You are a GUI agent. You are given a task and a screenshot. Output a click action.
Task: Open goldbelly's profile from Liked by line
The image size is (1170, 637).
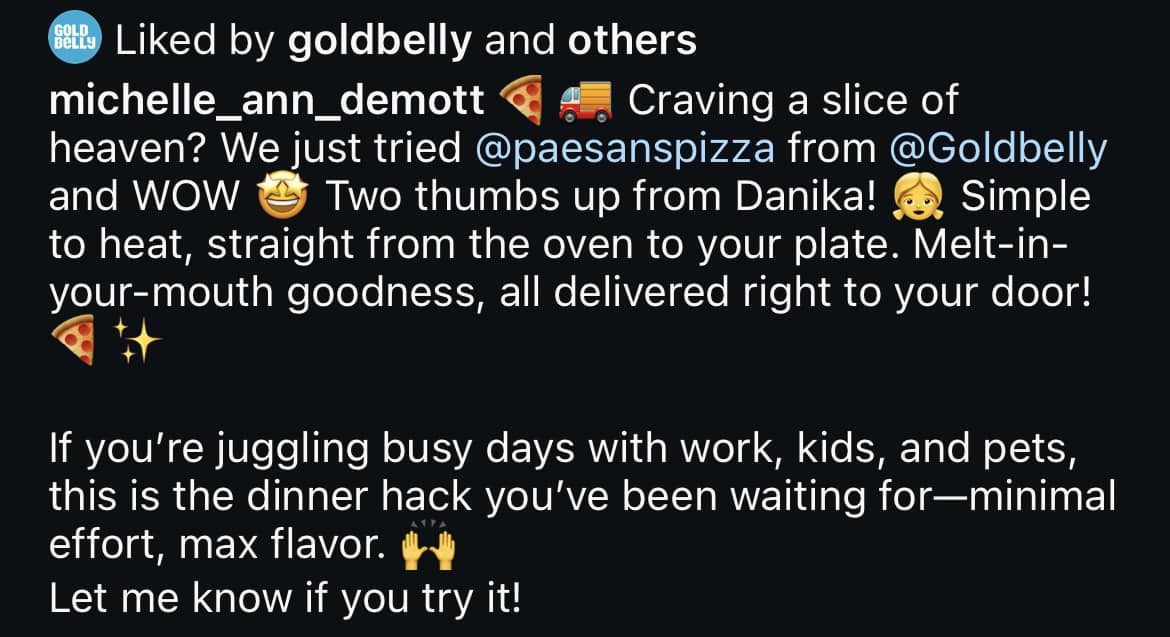[379, 40]
